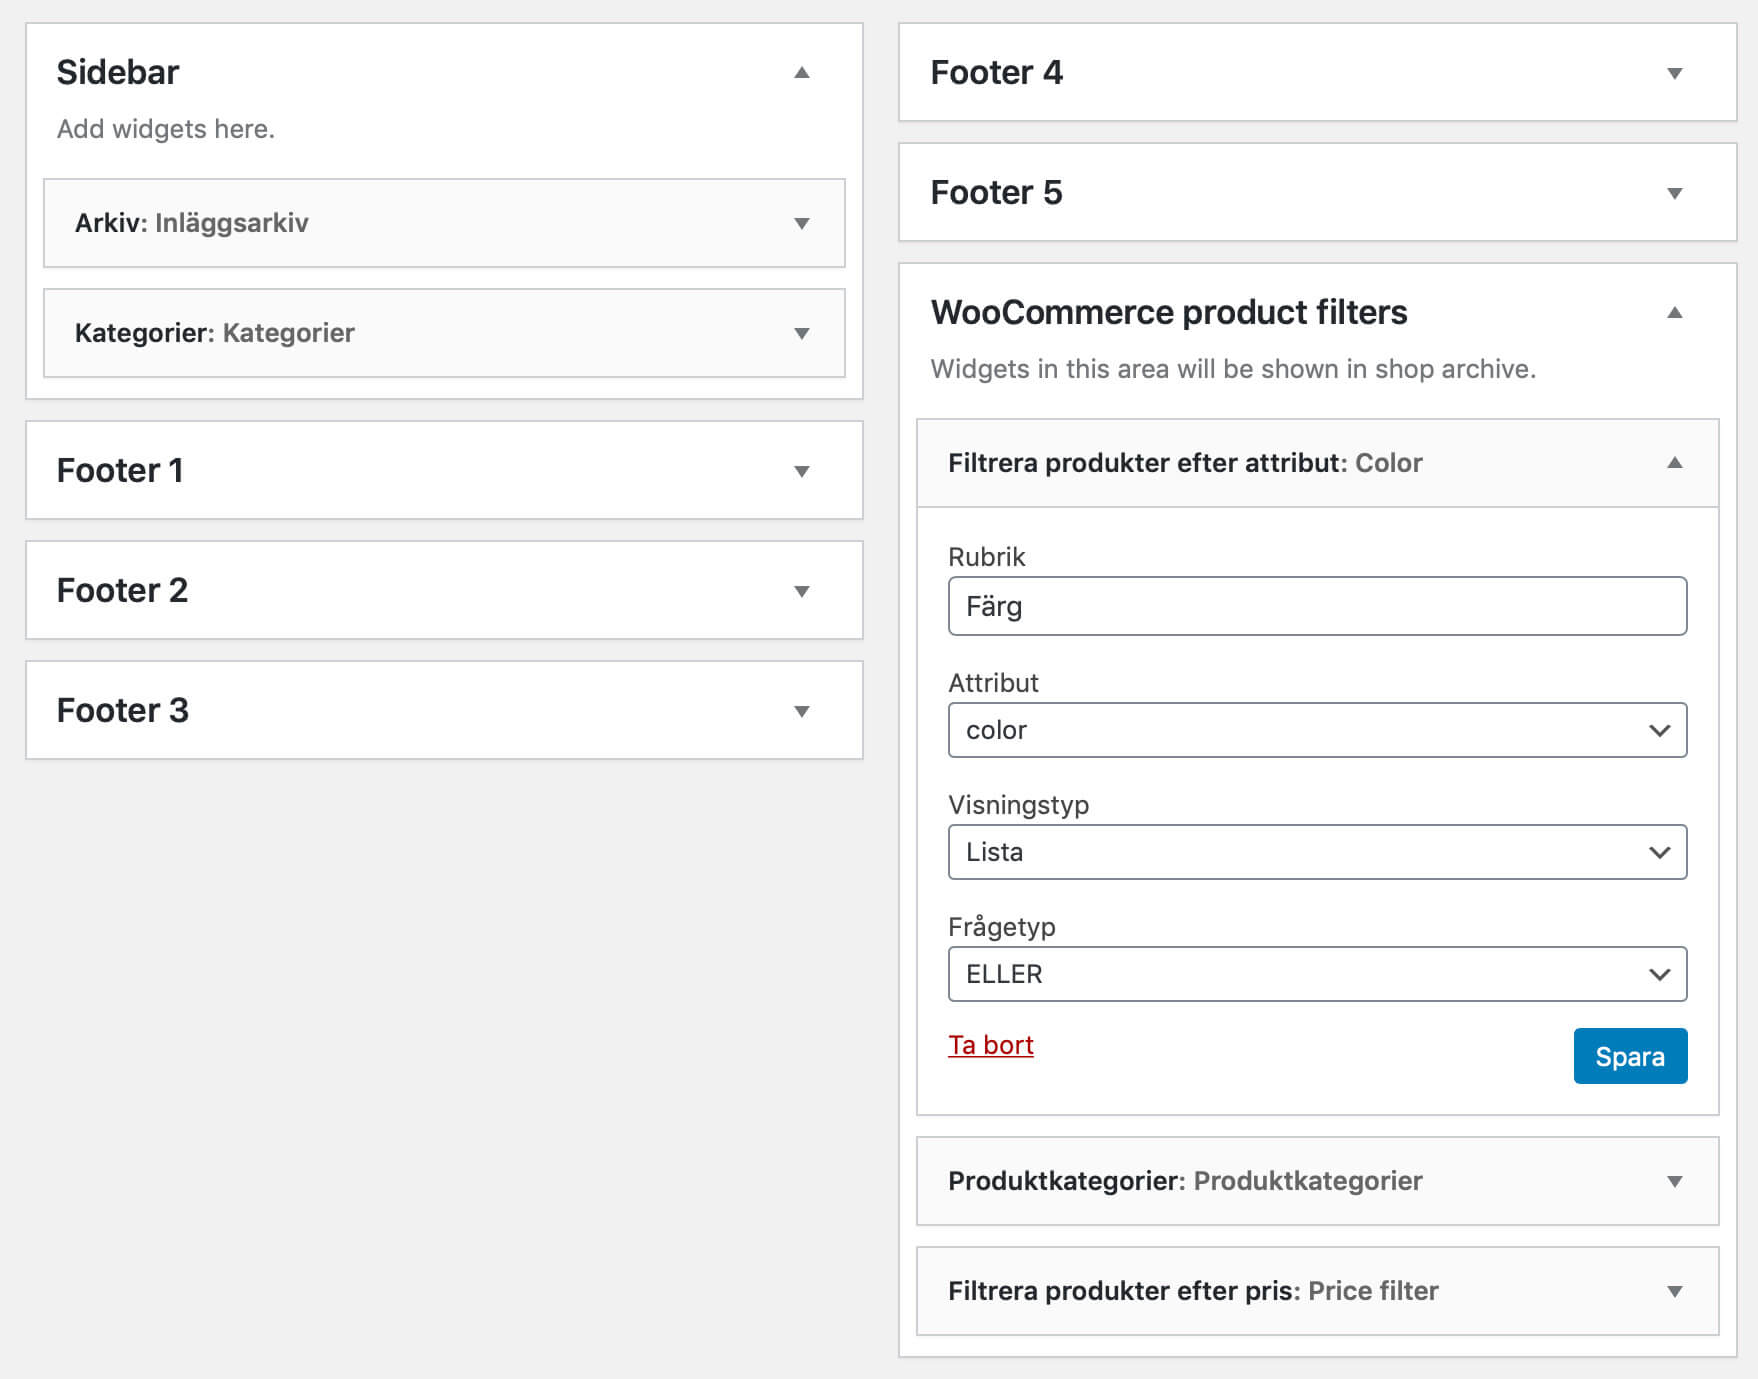Screen dimensions: 1758x1379
Task: Click the Footer 5 heading
Action: point(996,192)
